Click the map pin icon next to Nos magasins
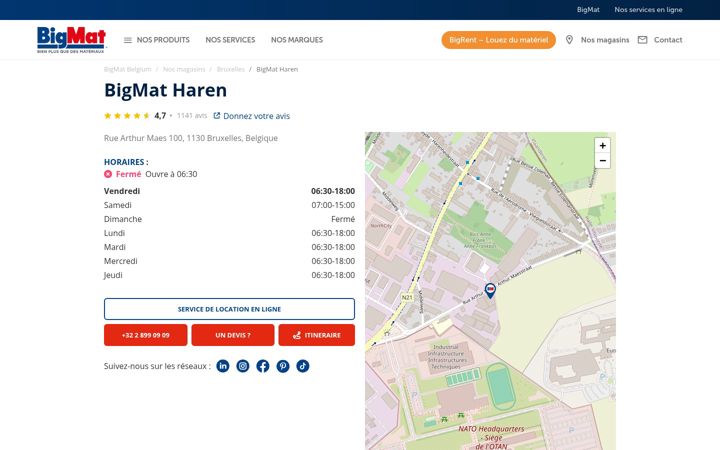720x450 pixels. pos(569,40)
